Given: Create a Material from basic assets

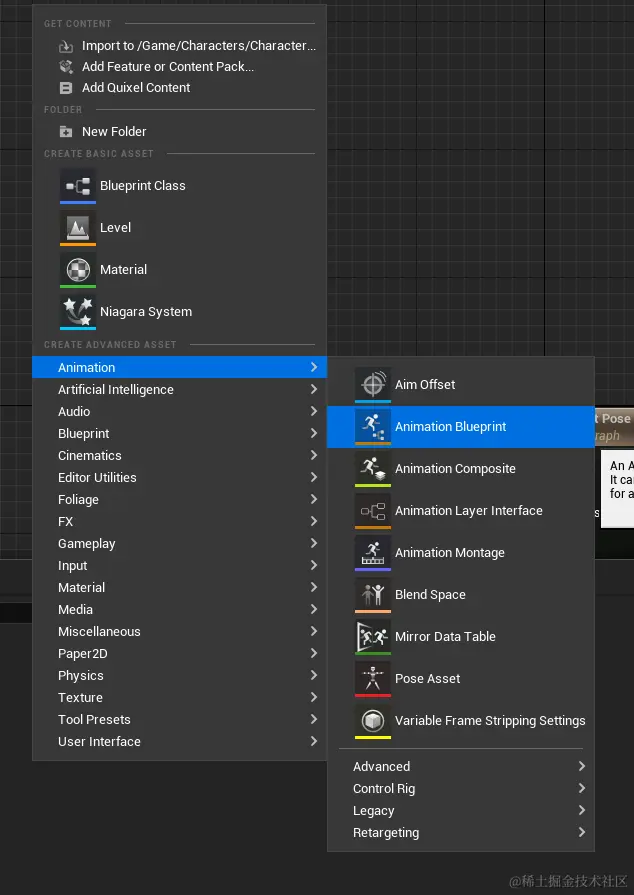Looking at the screenshot, I should pos(179,269).
